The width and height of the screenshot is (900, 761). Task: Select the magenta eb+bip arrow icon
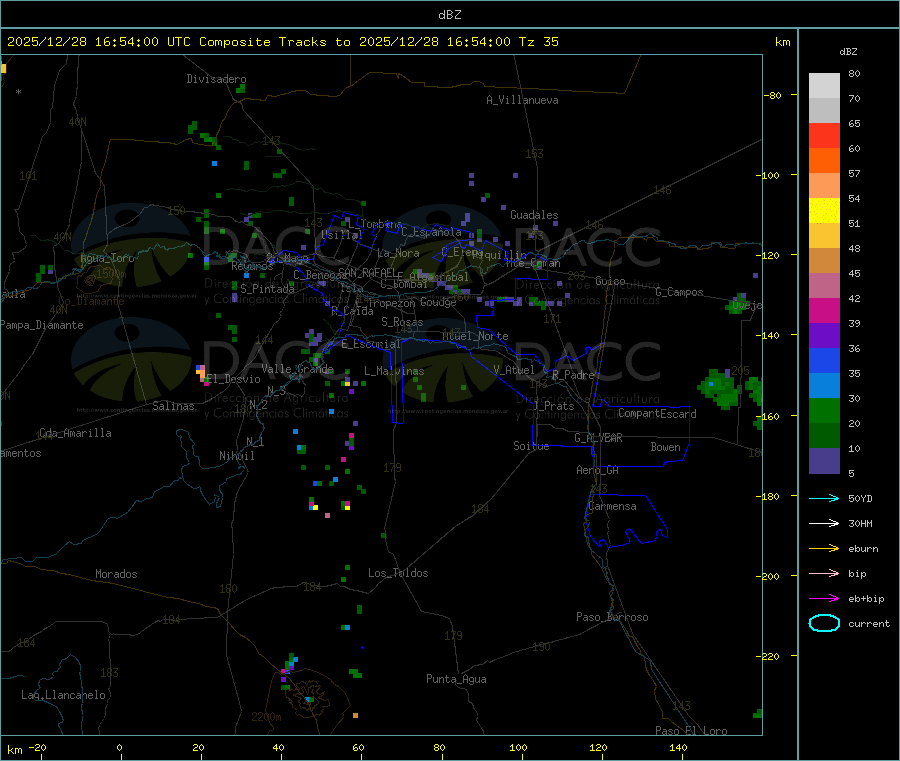(824, 598)
